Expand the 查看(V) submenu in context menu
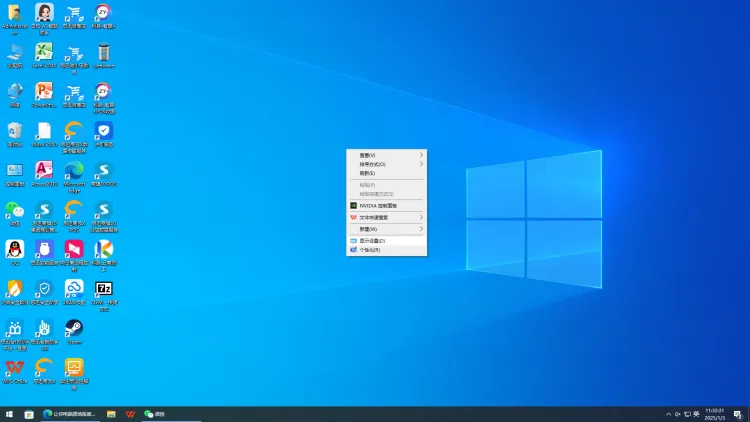The image size is (750, 422). (x=386, y=155)
